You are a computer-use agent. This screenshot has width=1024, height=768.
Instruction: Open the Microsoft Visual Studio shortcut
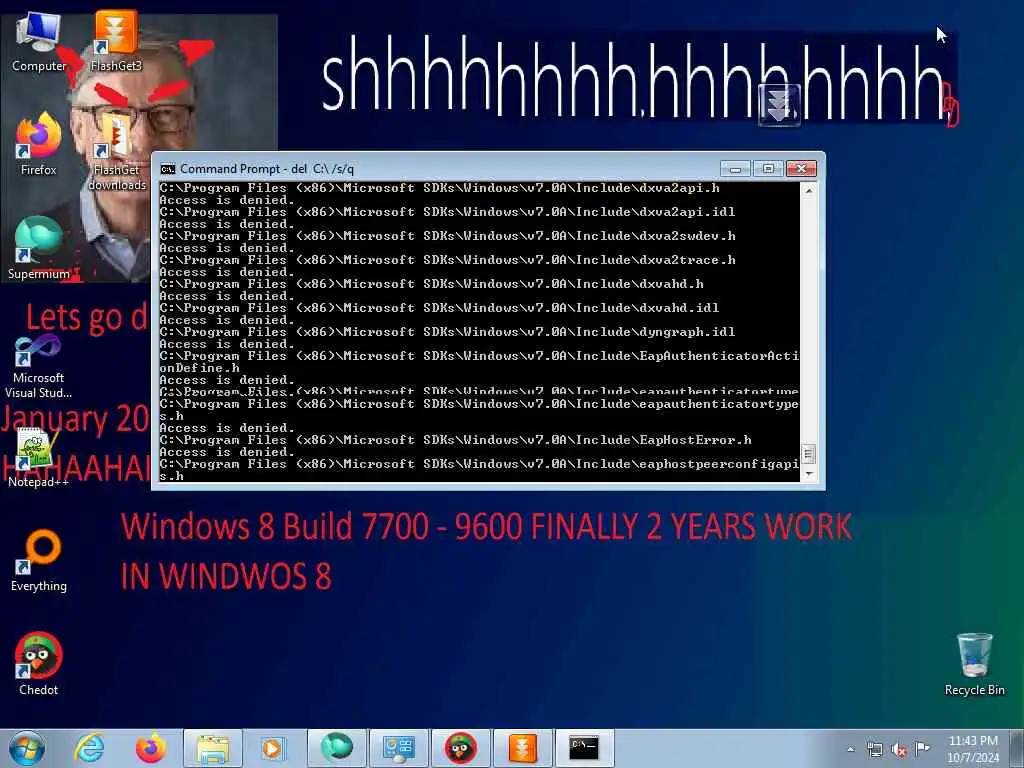(x=39, y=366)
